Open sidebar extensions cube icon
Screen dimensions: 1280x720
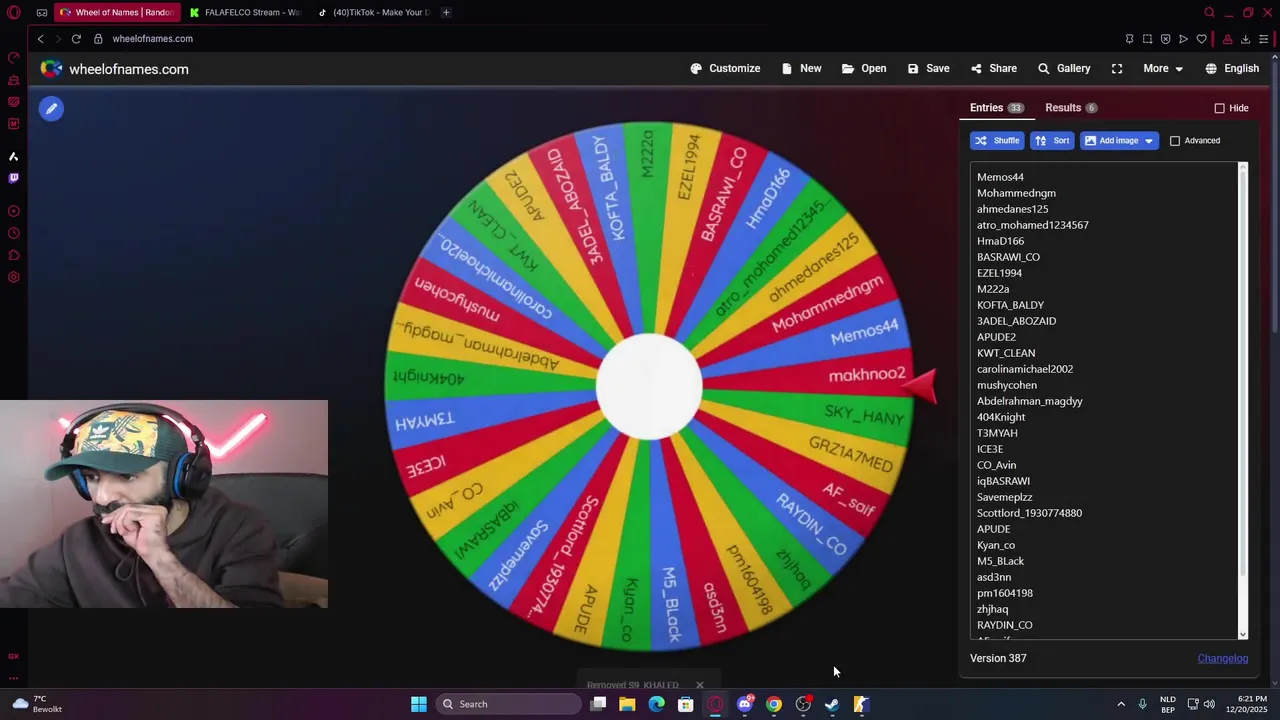click(x=14, y=255)
